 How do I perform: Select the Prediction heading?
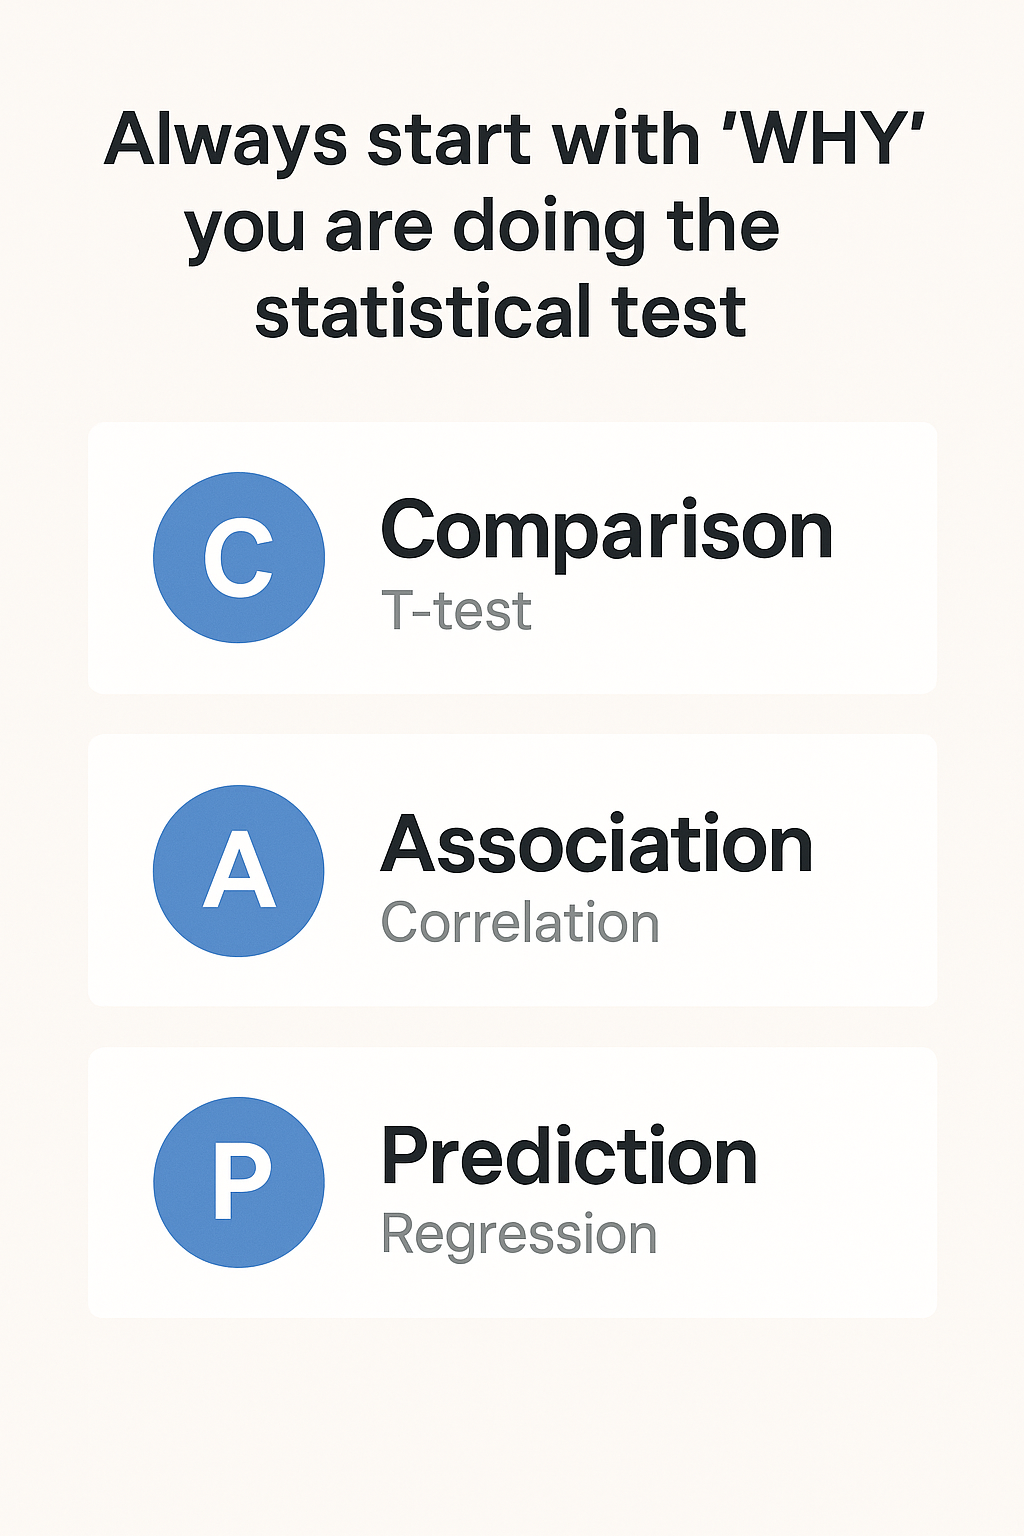[x=569, y=1157]
